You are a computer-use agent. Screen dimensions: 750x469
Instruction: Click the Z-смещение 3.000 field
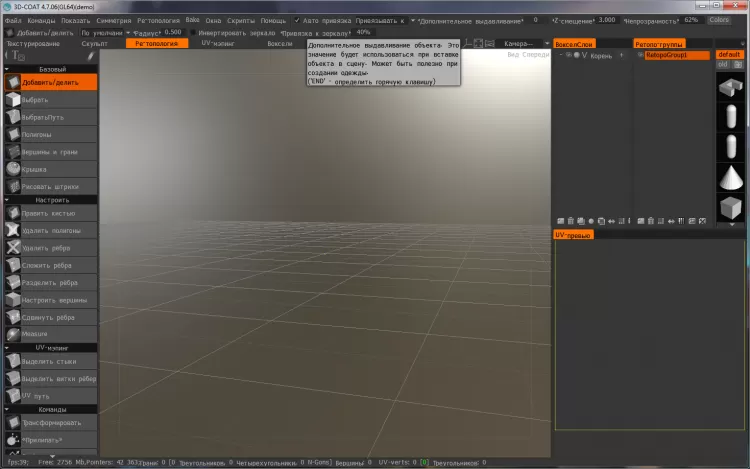tap(607, 20)
